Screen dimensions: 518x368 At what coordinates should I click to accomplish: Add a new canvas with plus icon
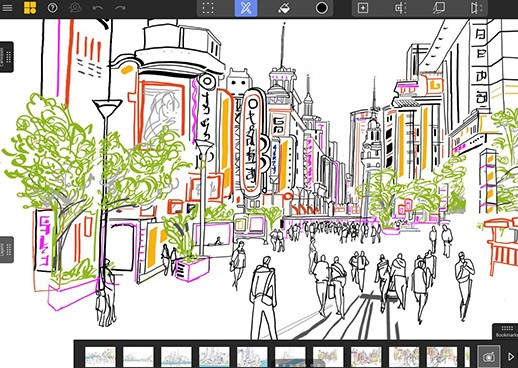[x=363, y=8]
